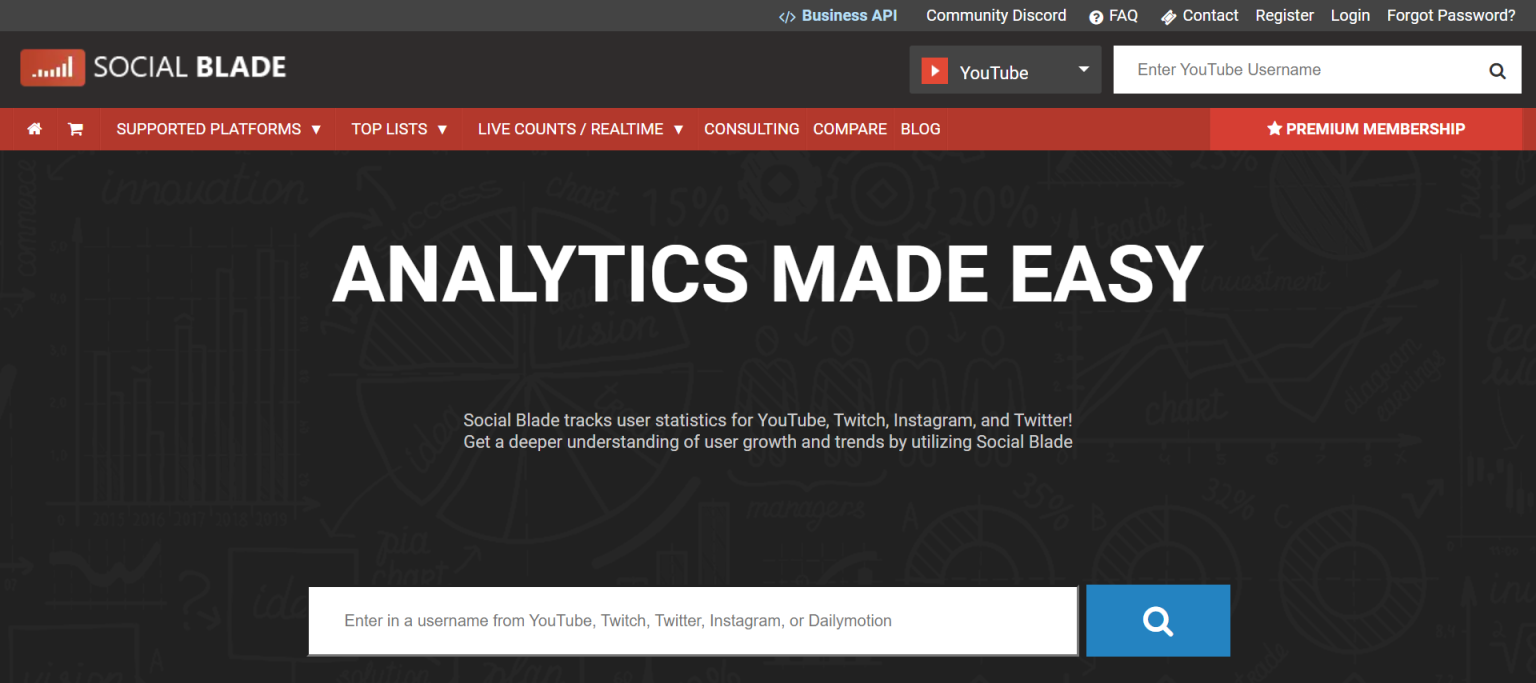Click the home icon in navigation bar
Screen dimensions: 1536x683
pos(35,129)
